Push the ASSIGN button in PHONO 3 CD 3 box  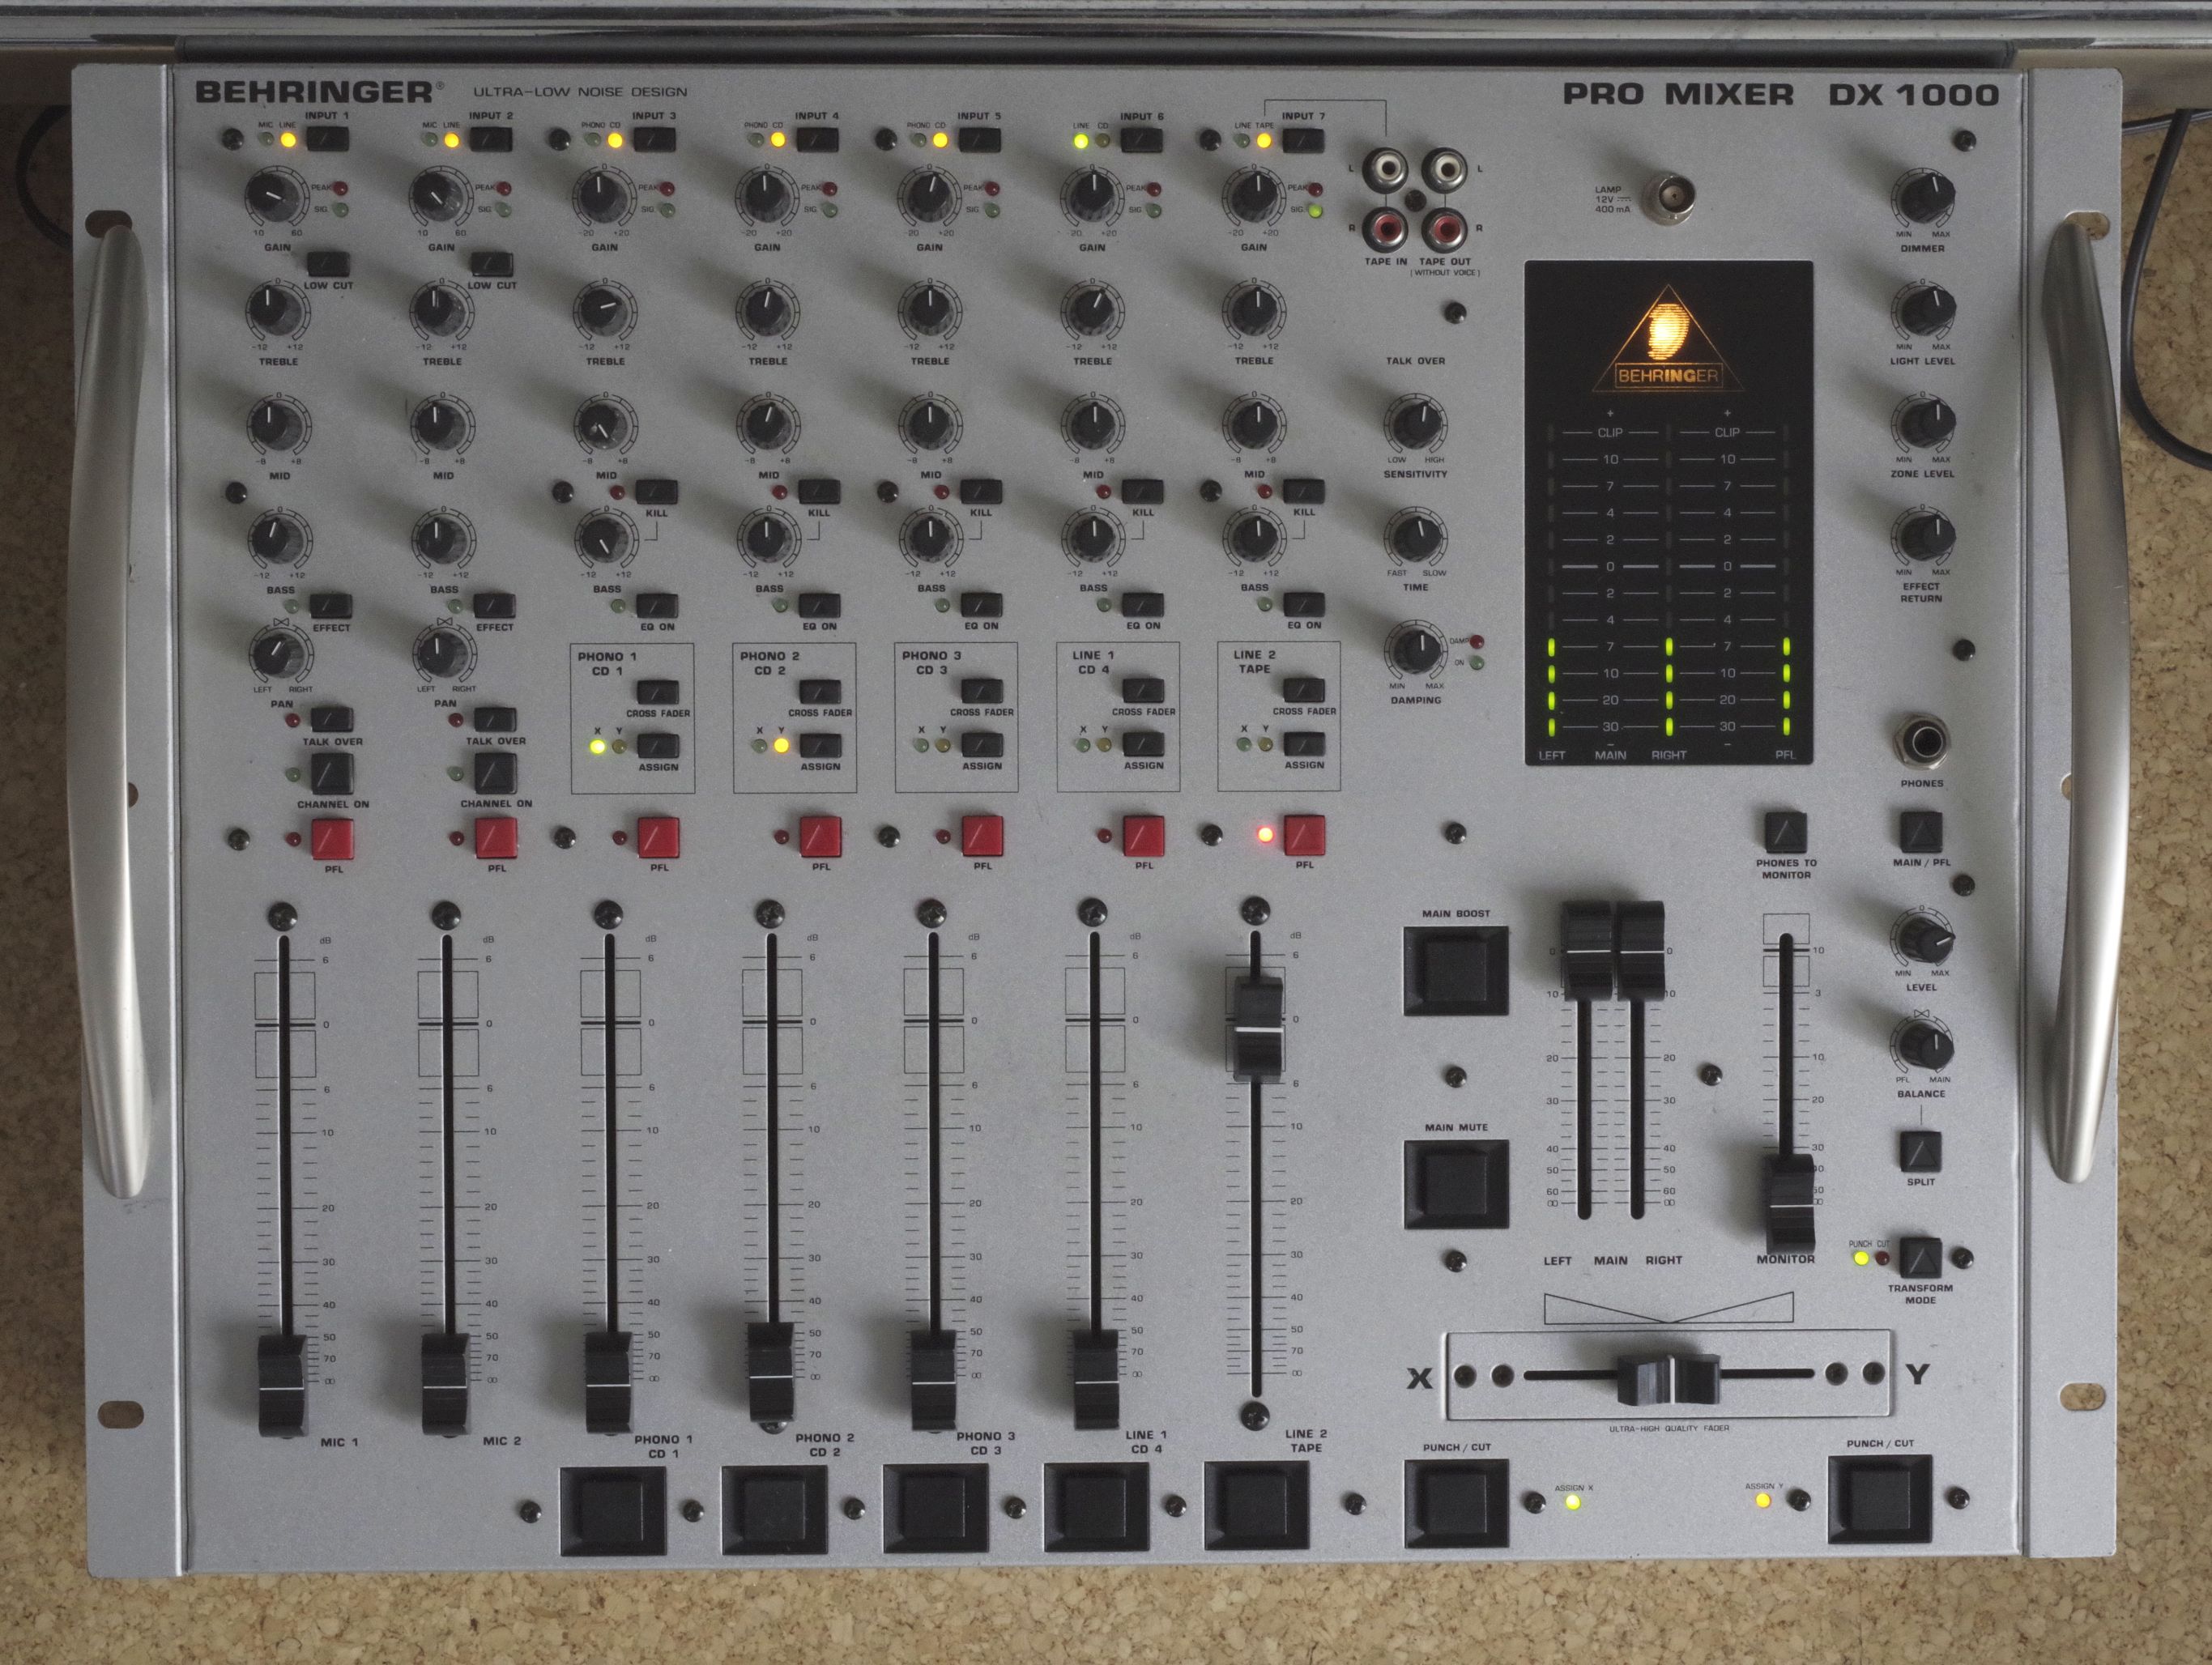982,745
